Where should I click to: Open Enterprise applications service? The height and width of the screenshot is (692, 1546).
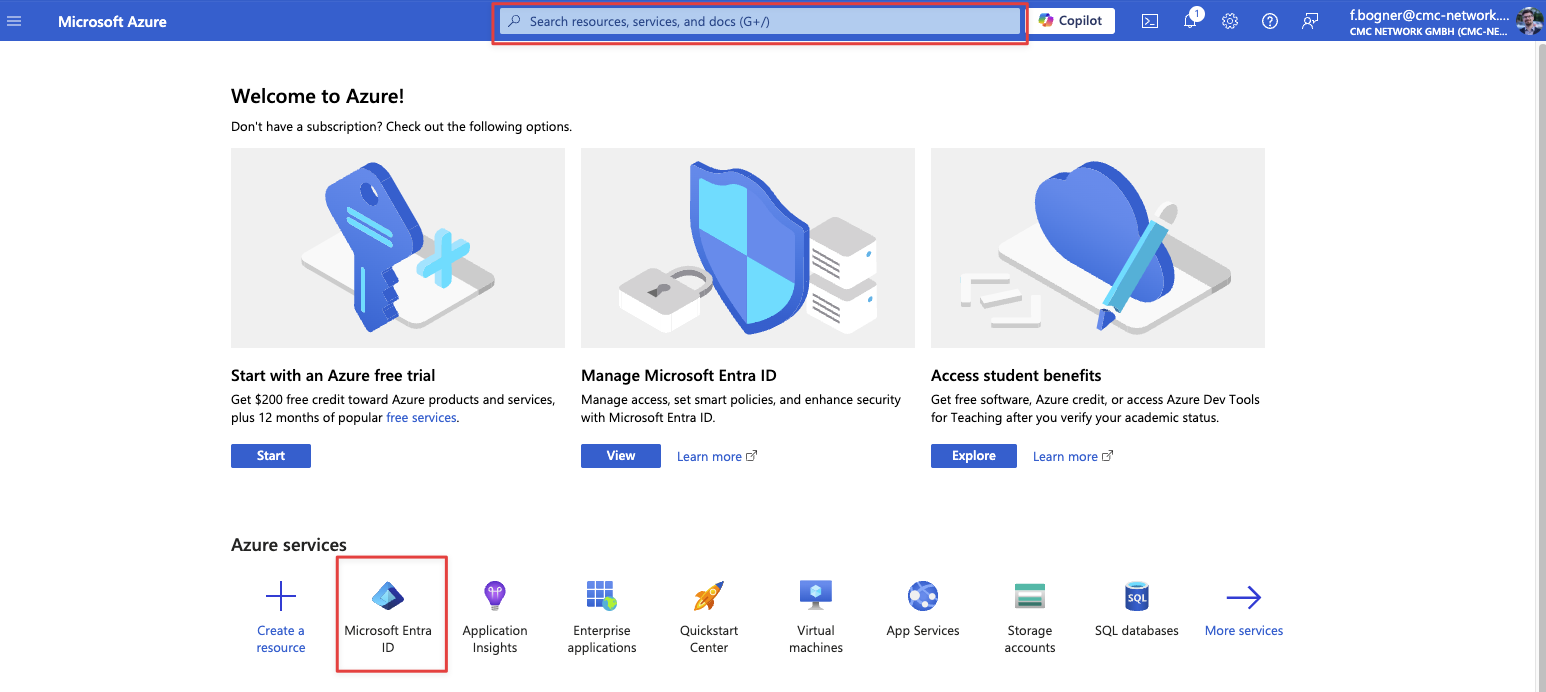click(x=601, y=616)
